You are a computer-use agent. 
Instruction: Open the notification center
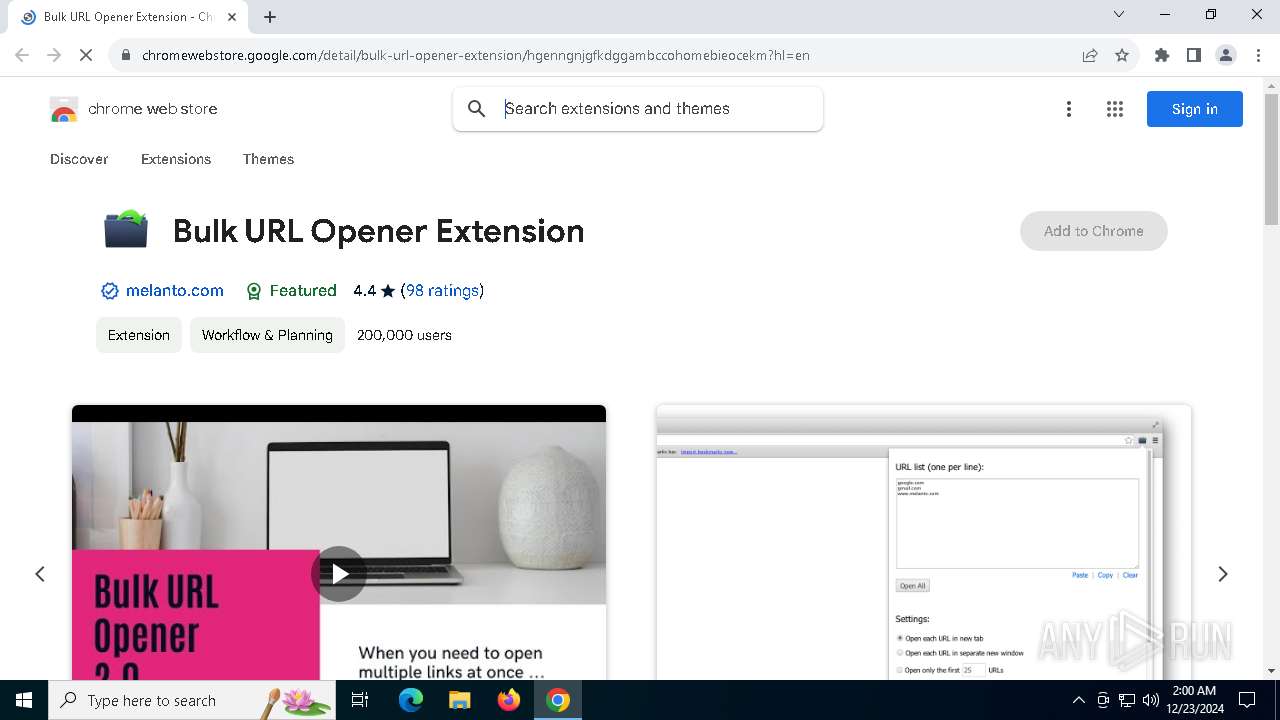[1248, 700]
